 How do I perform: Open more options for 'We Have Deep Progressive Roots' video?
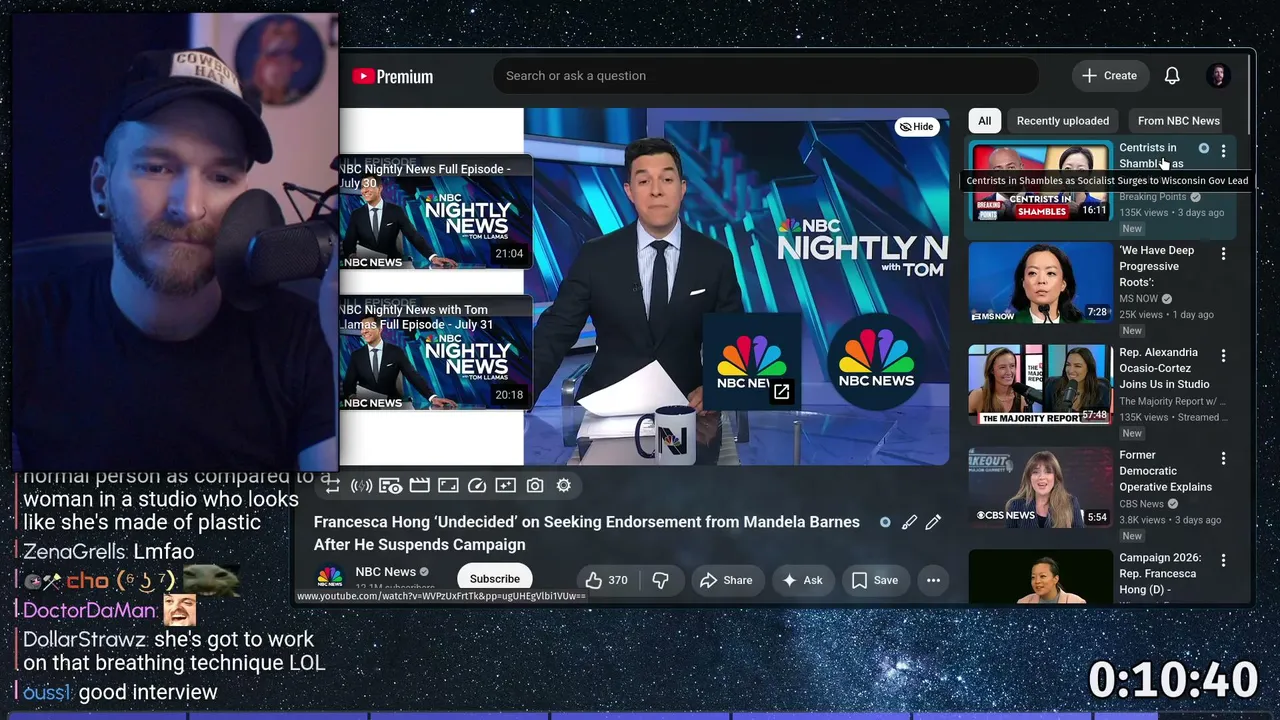[x=1223, y=254]
